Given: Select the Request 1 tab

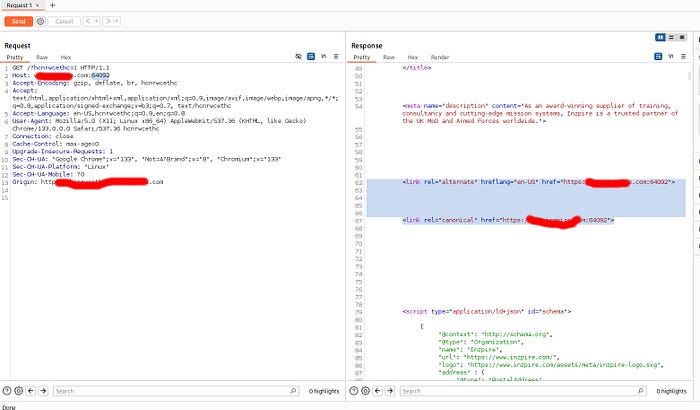Looking at the screenshot, I should point(19,5).
